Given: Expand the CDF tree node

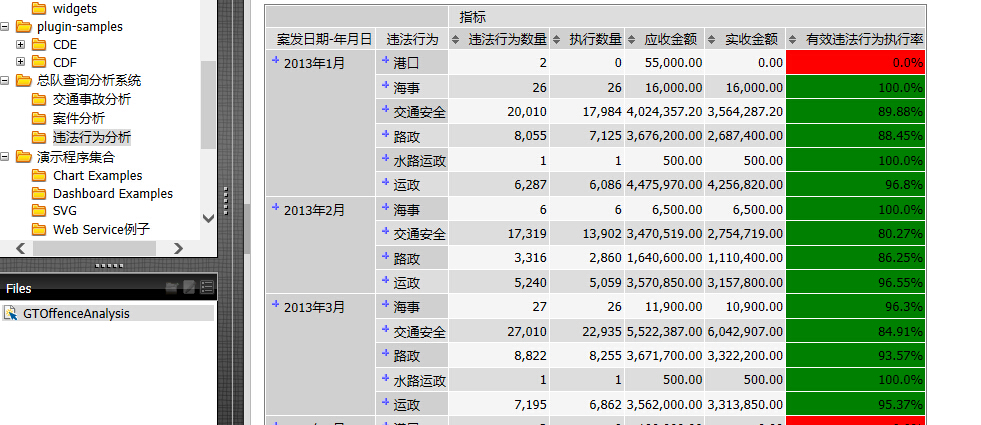Looking at the screenshot, I should click(21, 61).
